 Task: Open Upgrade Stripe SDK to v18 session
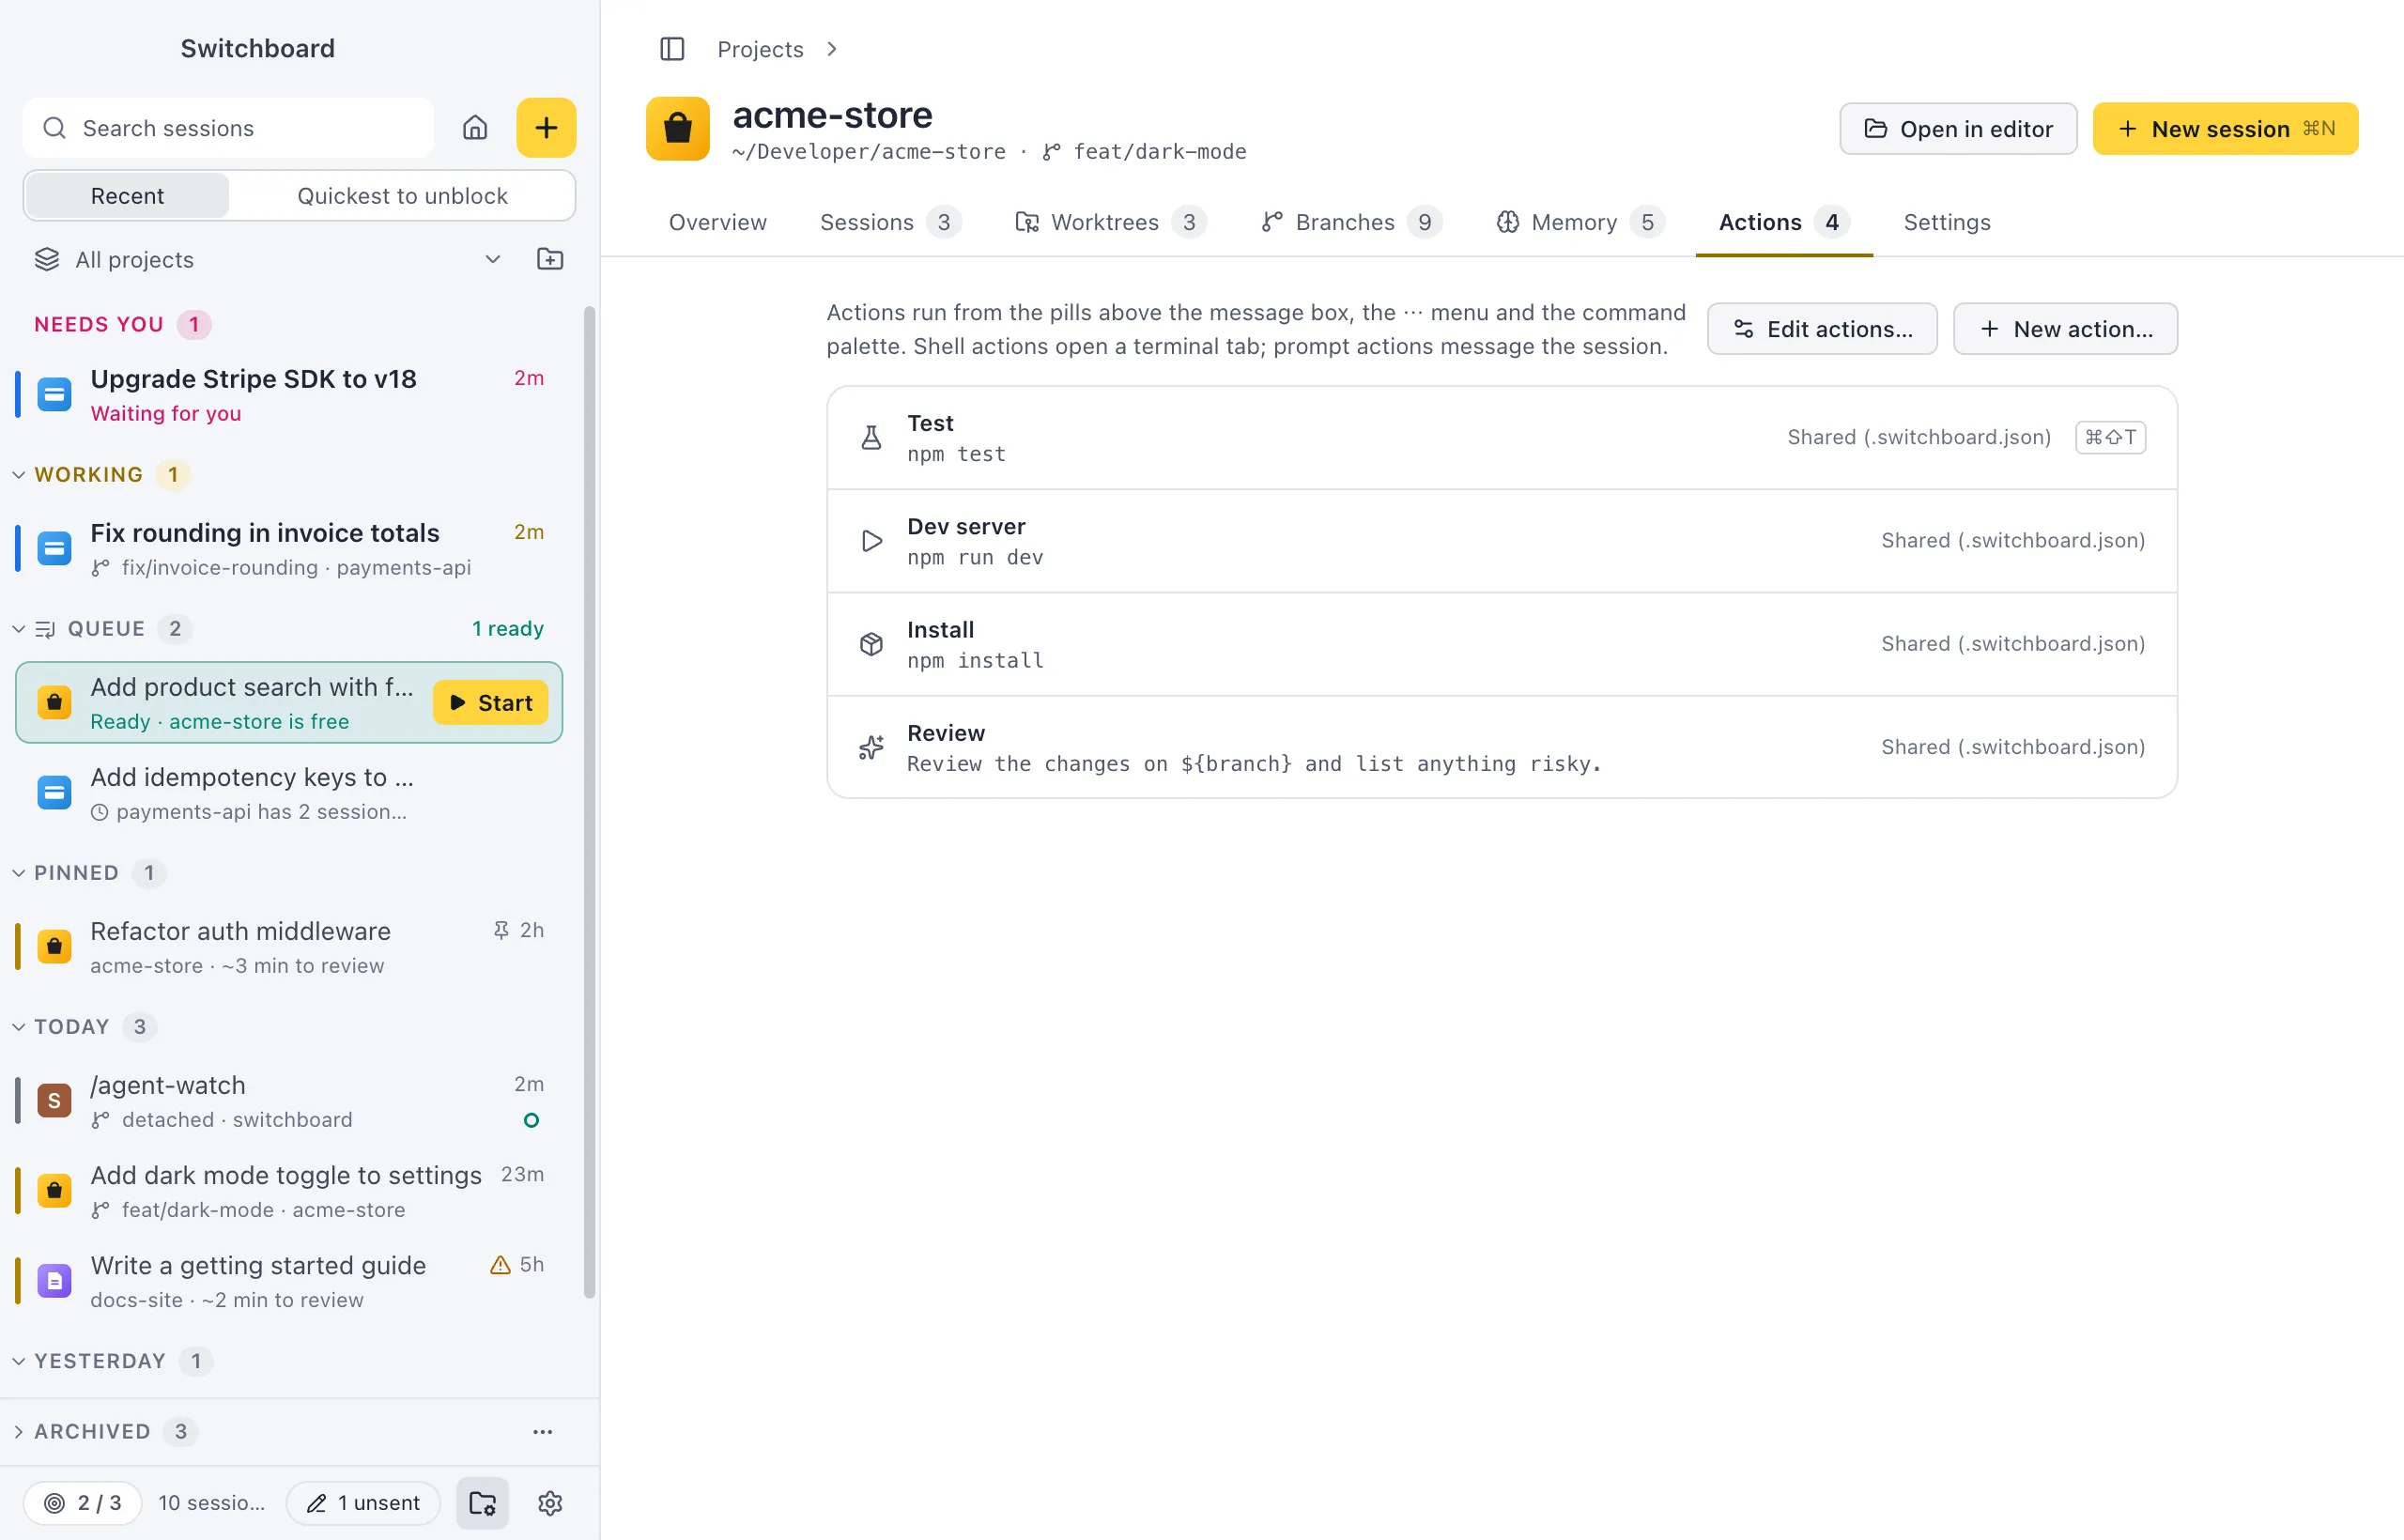[x=288, y=395]
